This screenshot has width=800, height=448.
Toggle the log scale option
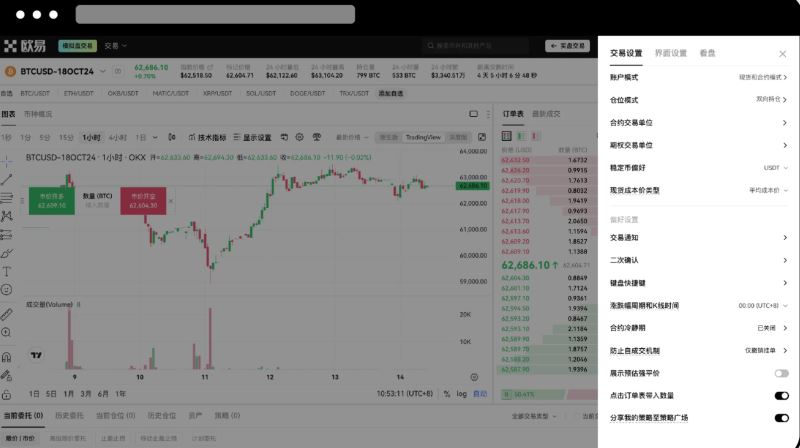tap(461, 394)
